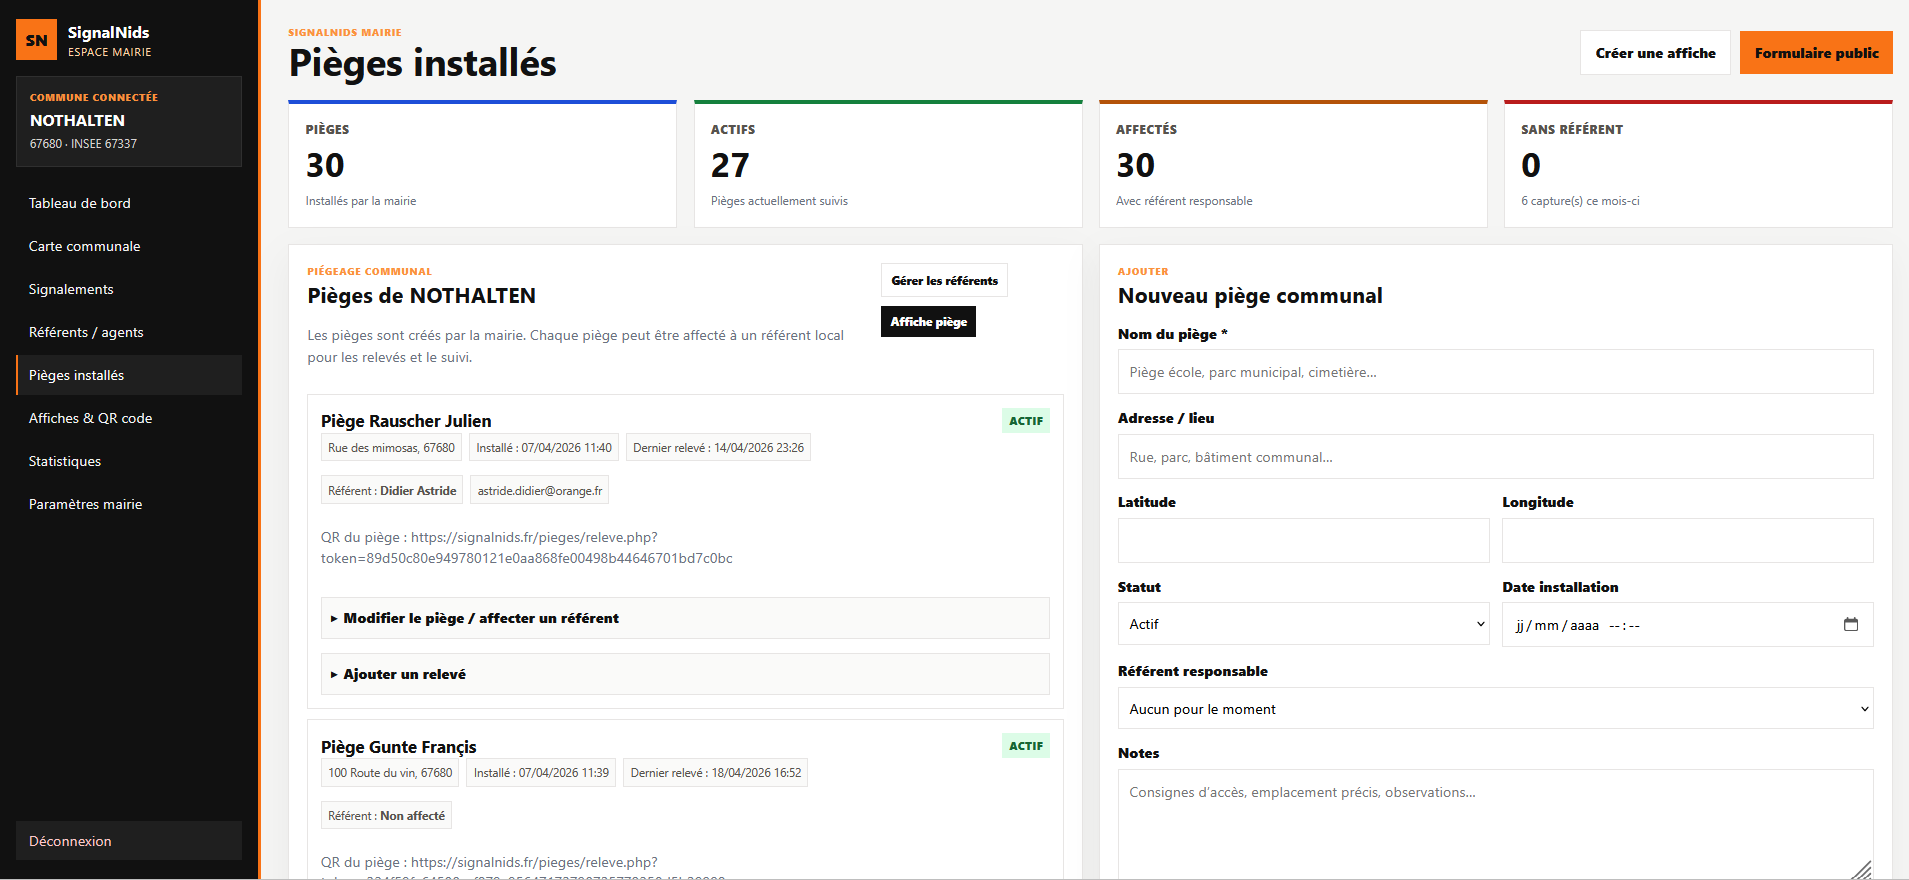Focus the Nom du piège input field

click(x=1495, y=372)
